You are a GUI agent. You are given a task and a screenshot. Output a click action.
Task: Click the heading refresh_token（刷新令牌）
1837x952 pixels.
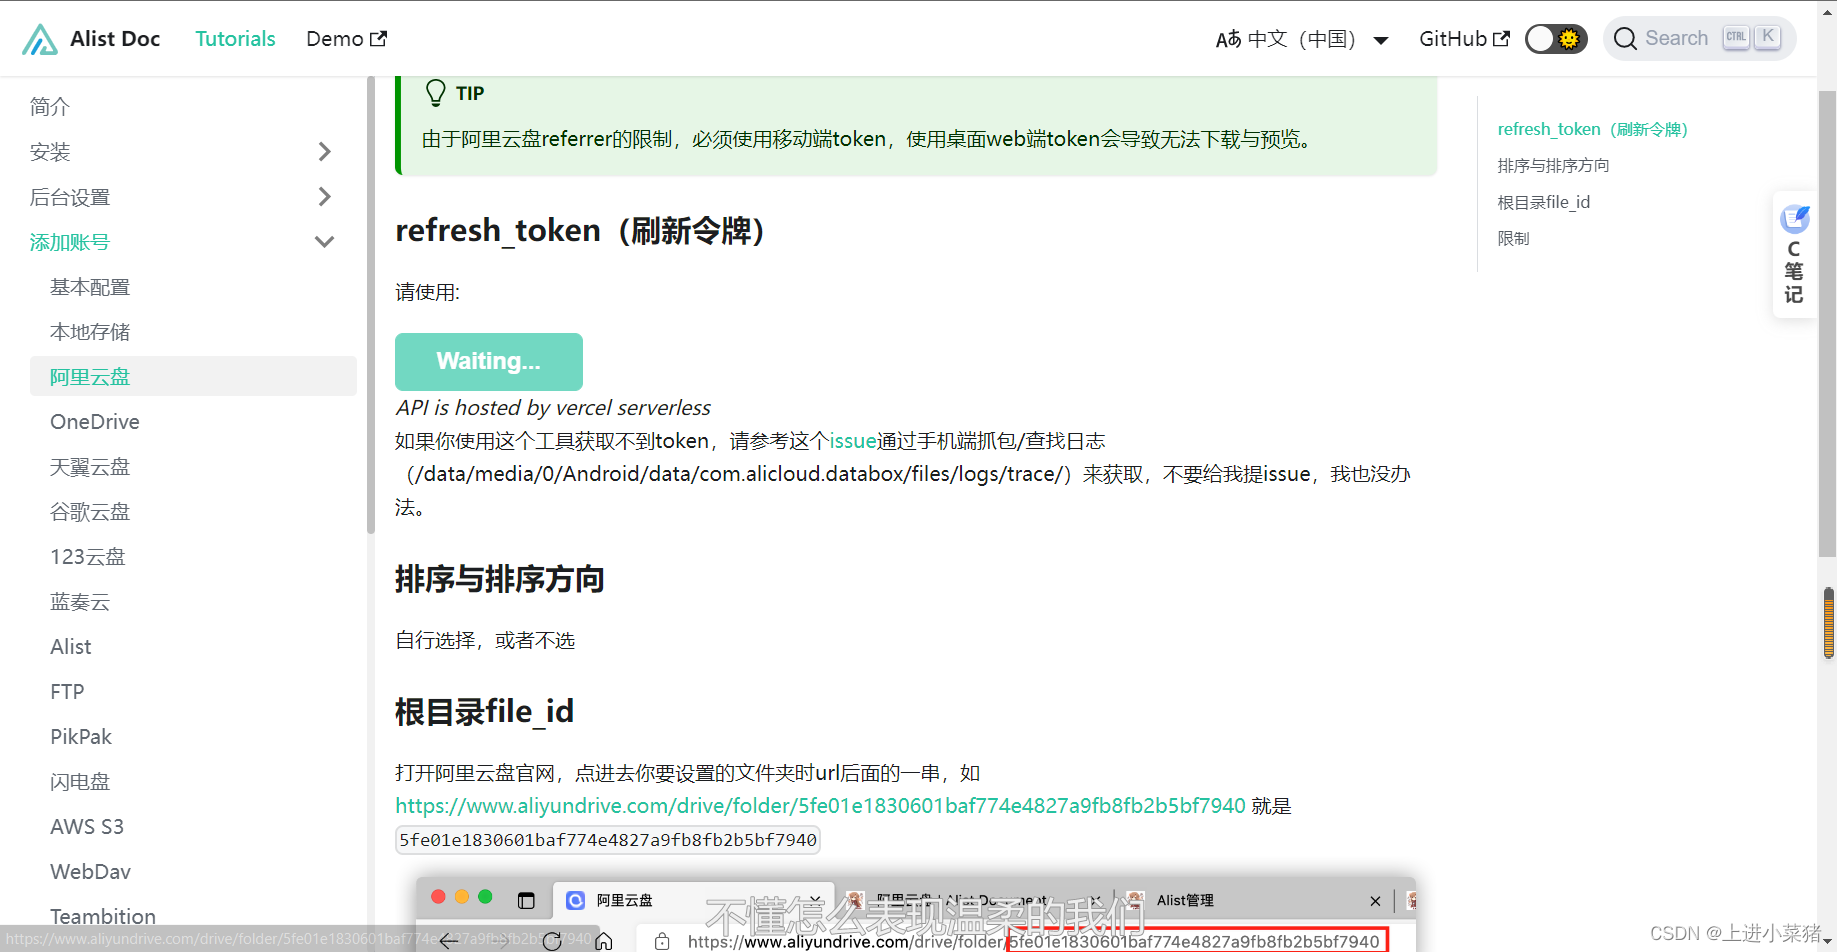pos(580,231)
